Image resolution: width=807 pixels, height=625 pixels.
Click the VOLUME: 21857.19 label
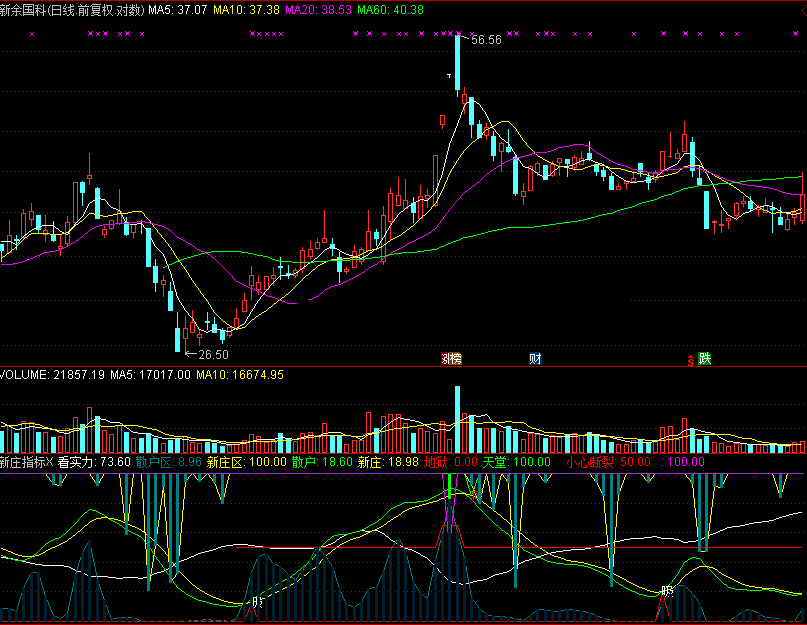52,375
